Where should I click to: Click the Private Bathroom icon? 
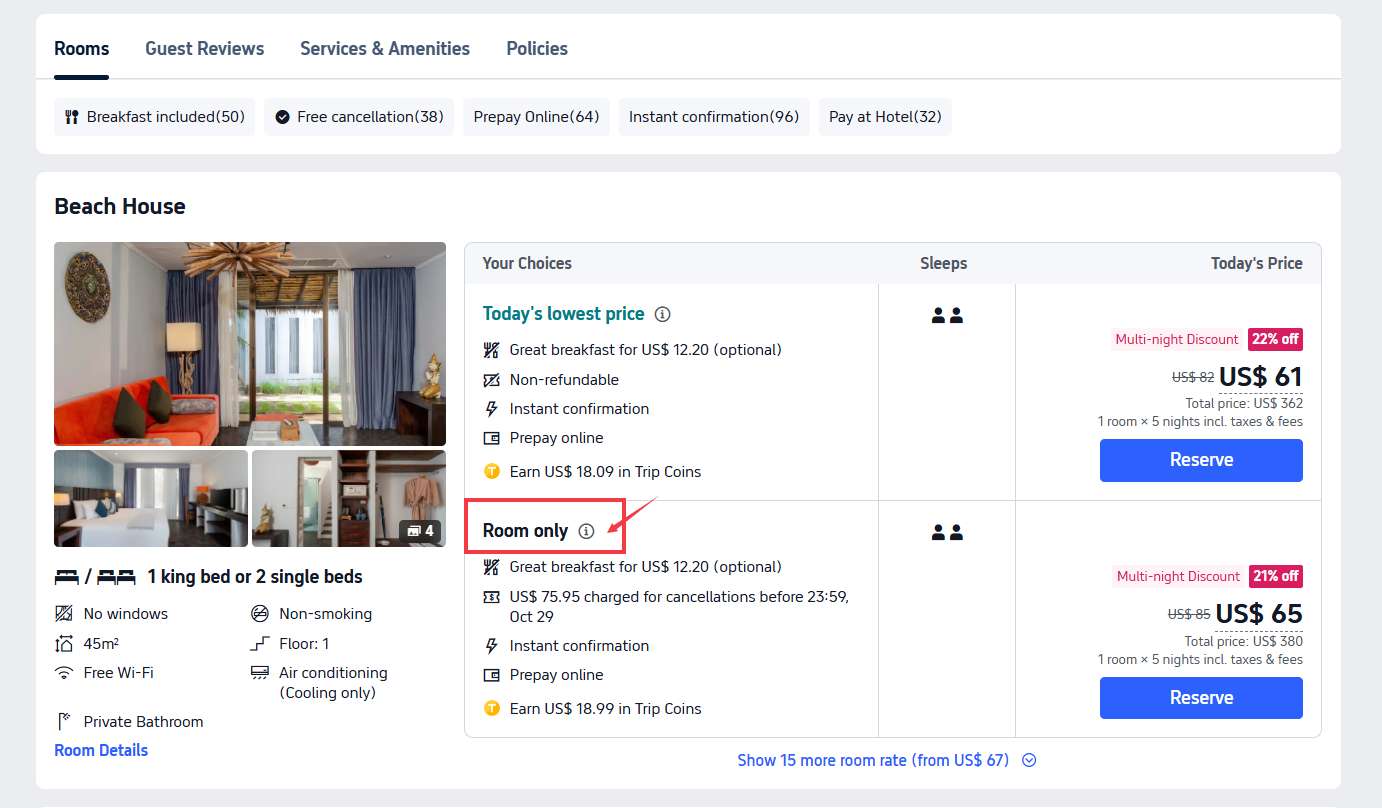tap(62, 720)
